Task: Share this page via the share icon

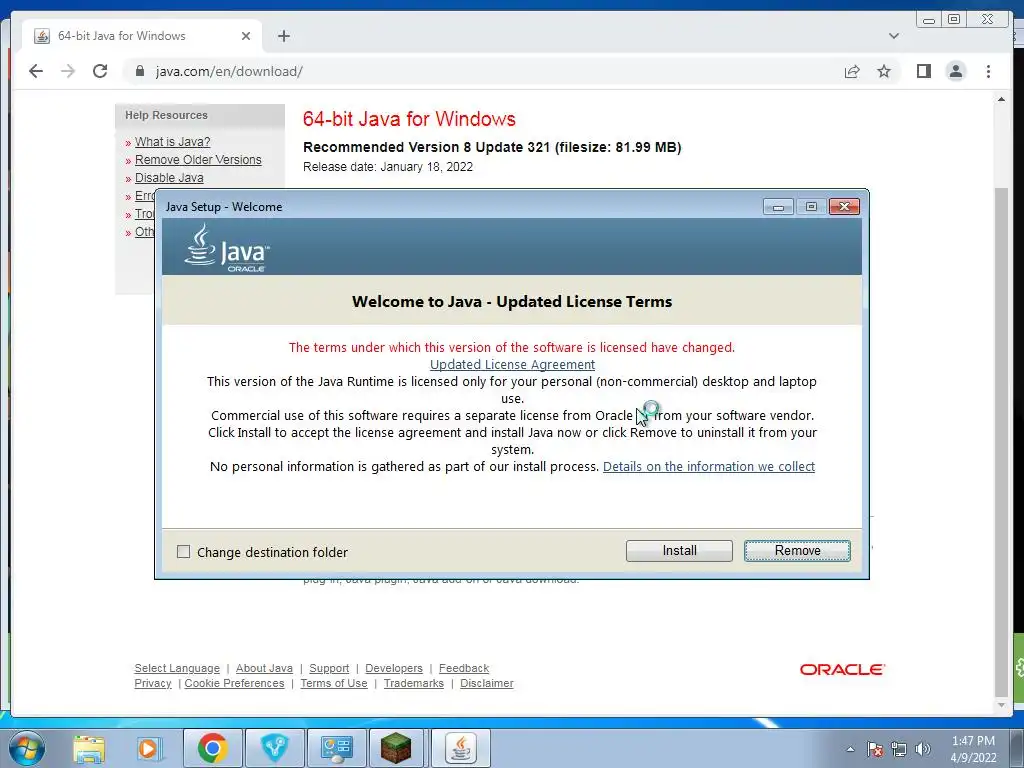Action: click(x=852, y=71)
